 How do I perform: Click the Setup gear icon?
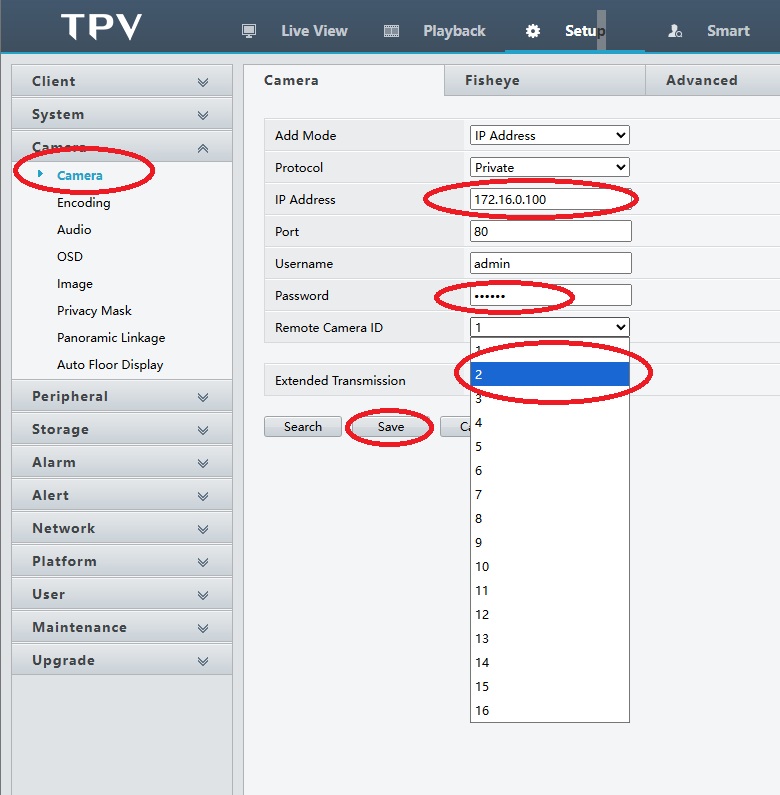point(533,31)
